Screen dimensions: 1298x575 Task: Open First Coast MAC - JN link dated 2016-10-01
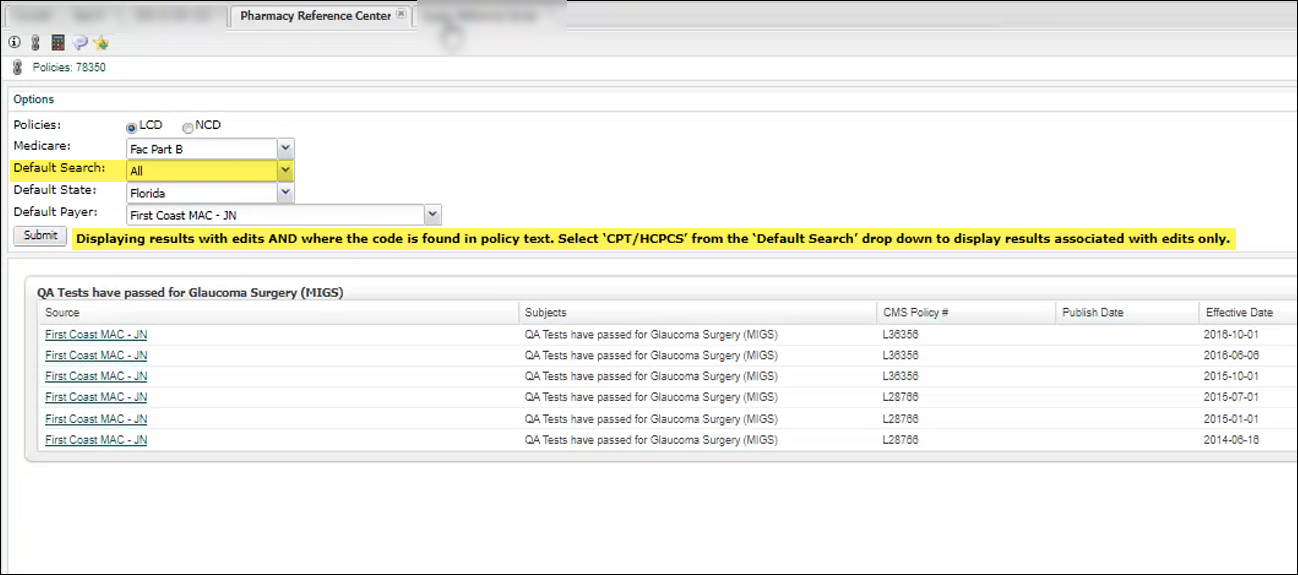(96, 334)
